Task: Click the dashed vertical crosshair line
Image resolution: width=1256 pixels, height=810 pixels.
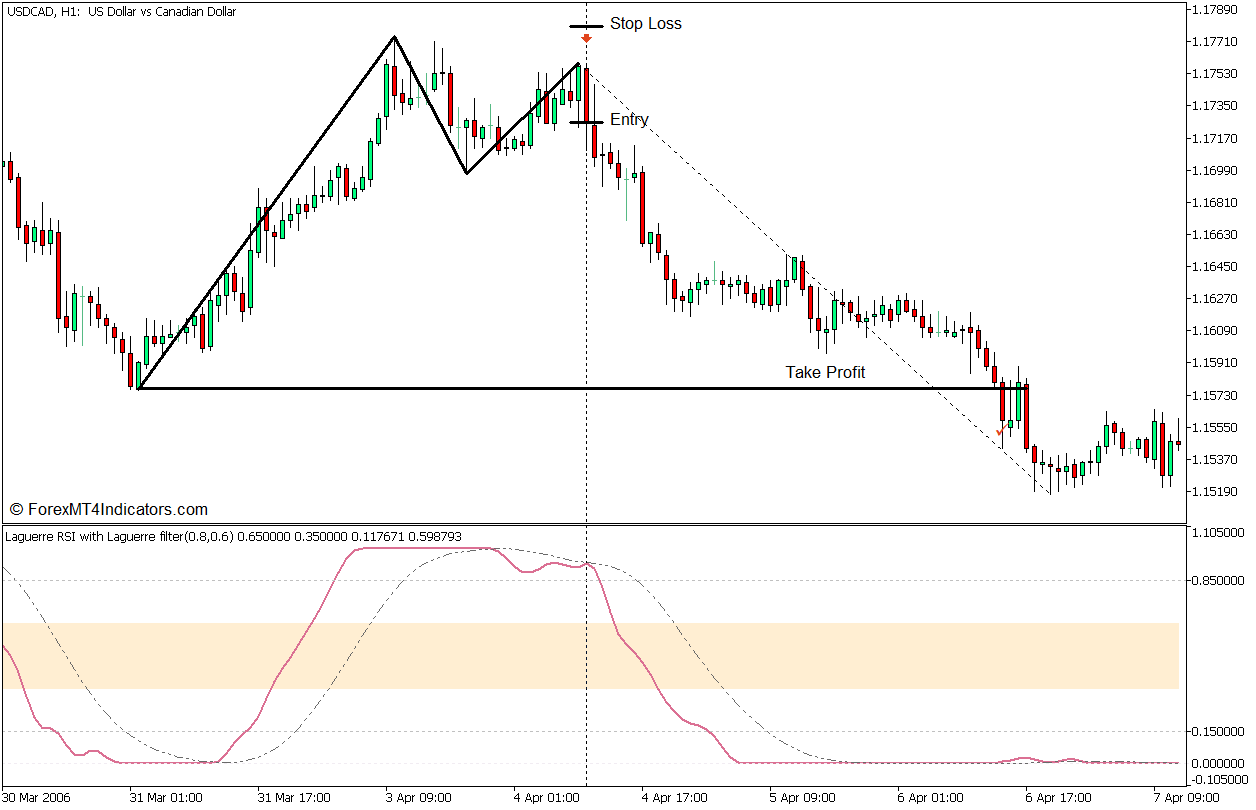Action: click(x=587, y=300)
